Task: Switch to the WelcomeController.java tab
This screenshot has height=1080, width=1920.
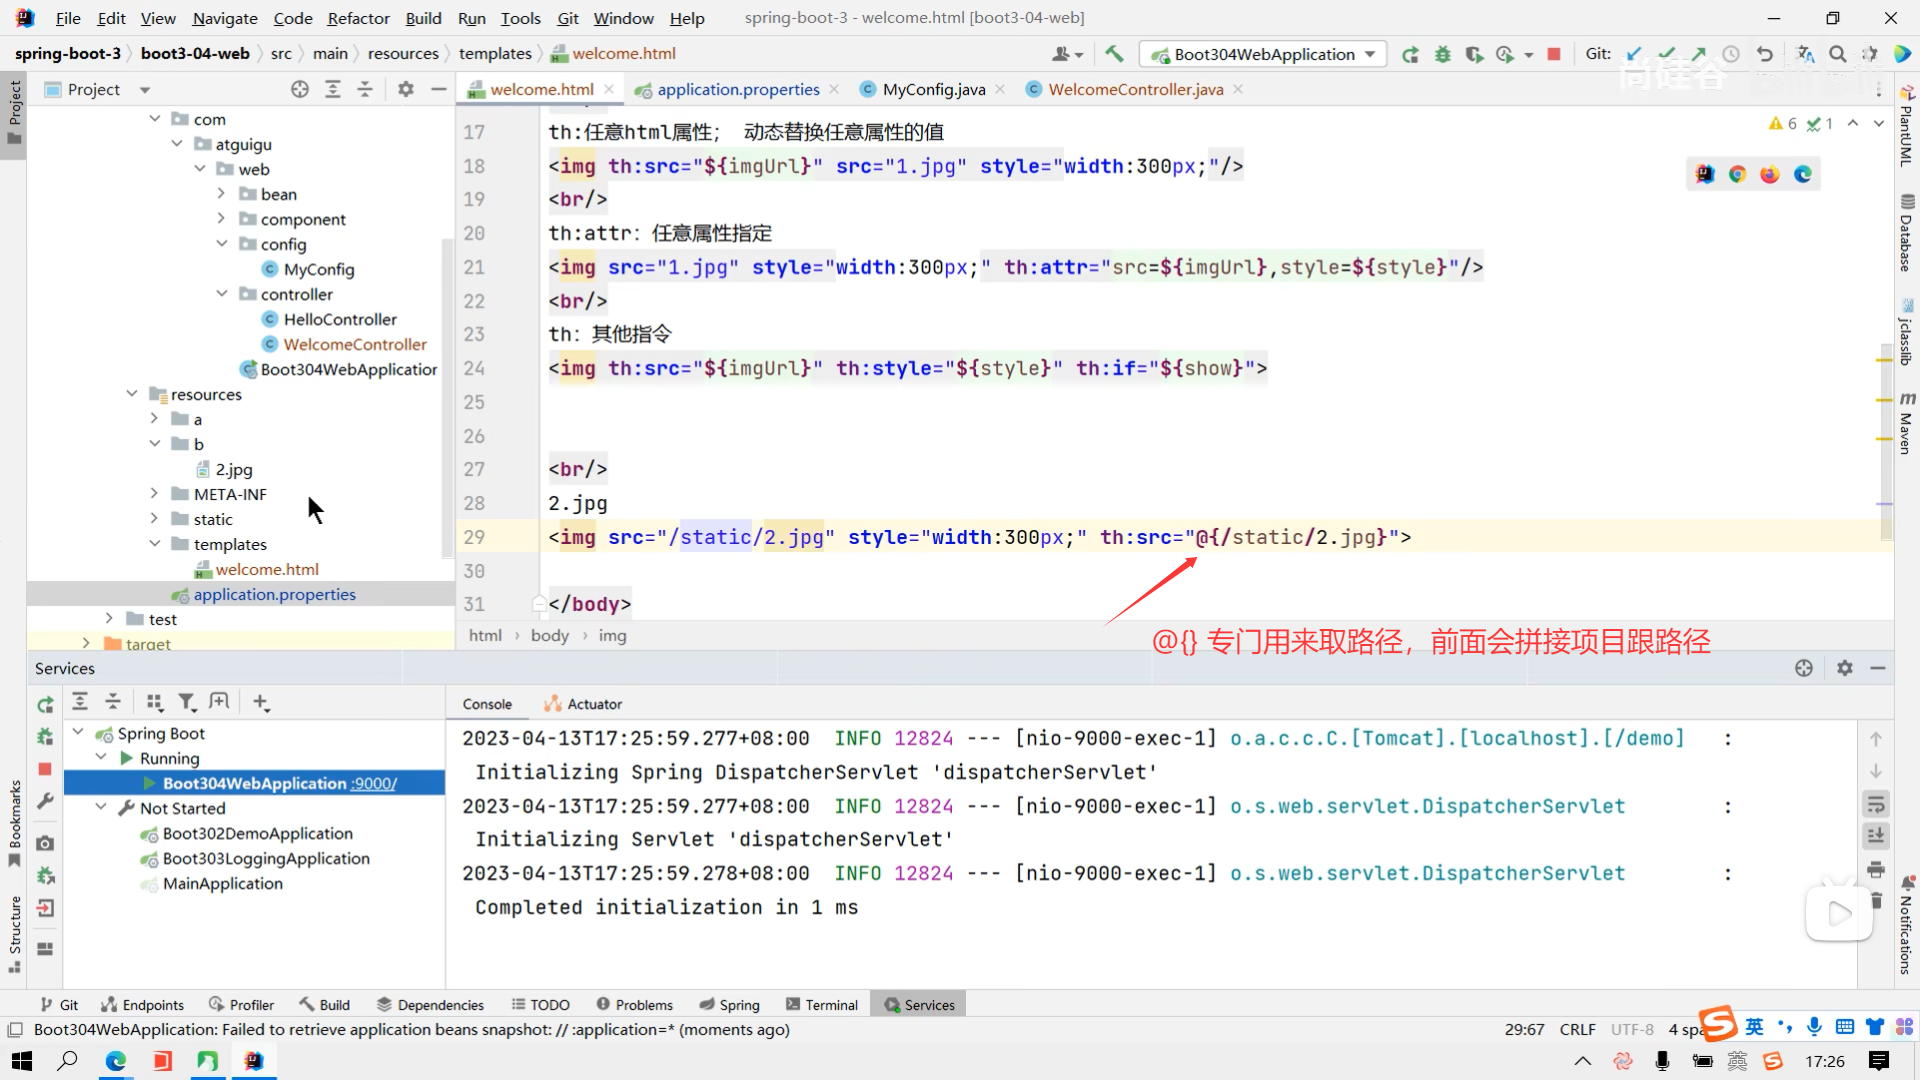Action: coord(1135,89)
